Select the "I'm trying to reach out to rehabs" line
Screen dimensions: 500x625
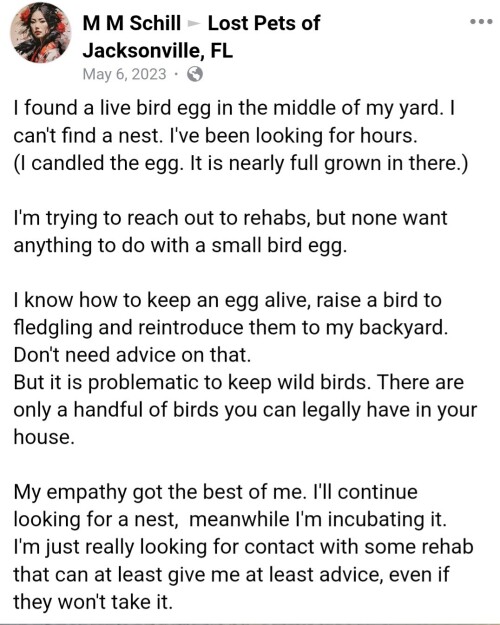pos(230,218)
